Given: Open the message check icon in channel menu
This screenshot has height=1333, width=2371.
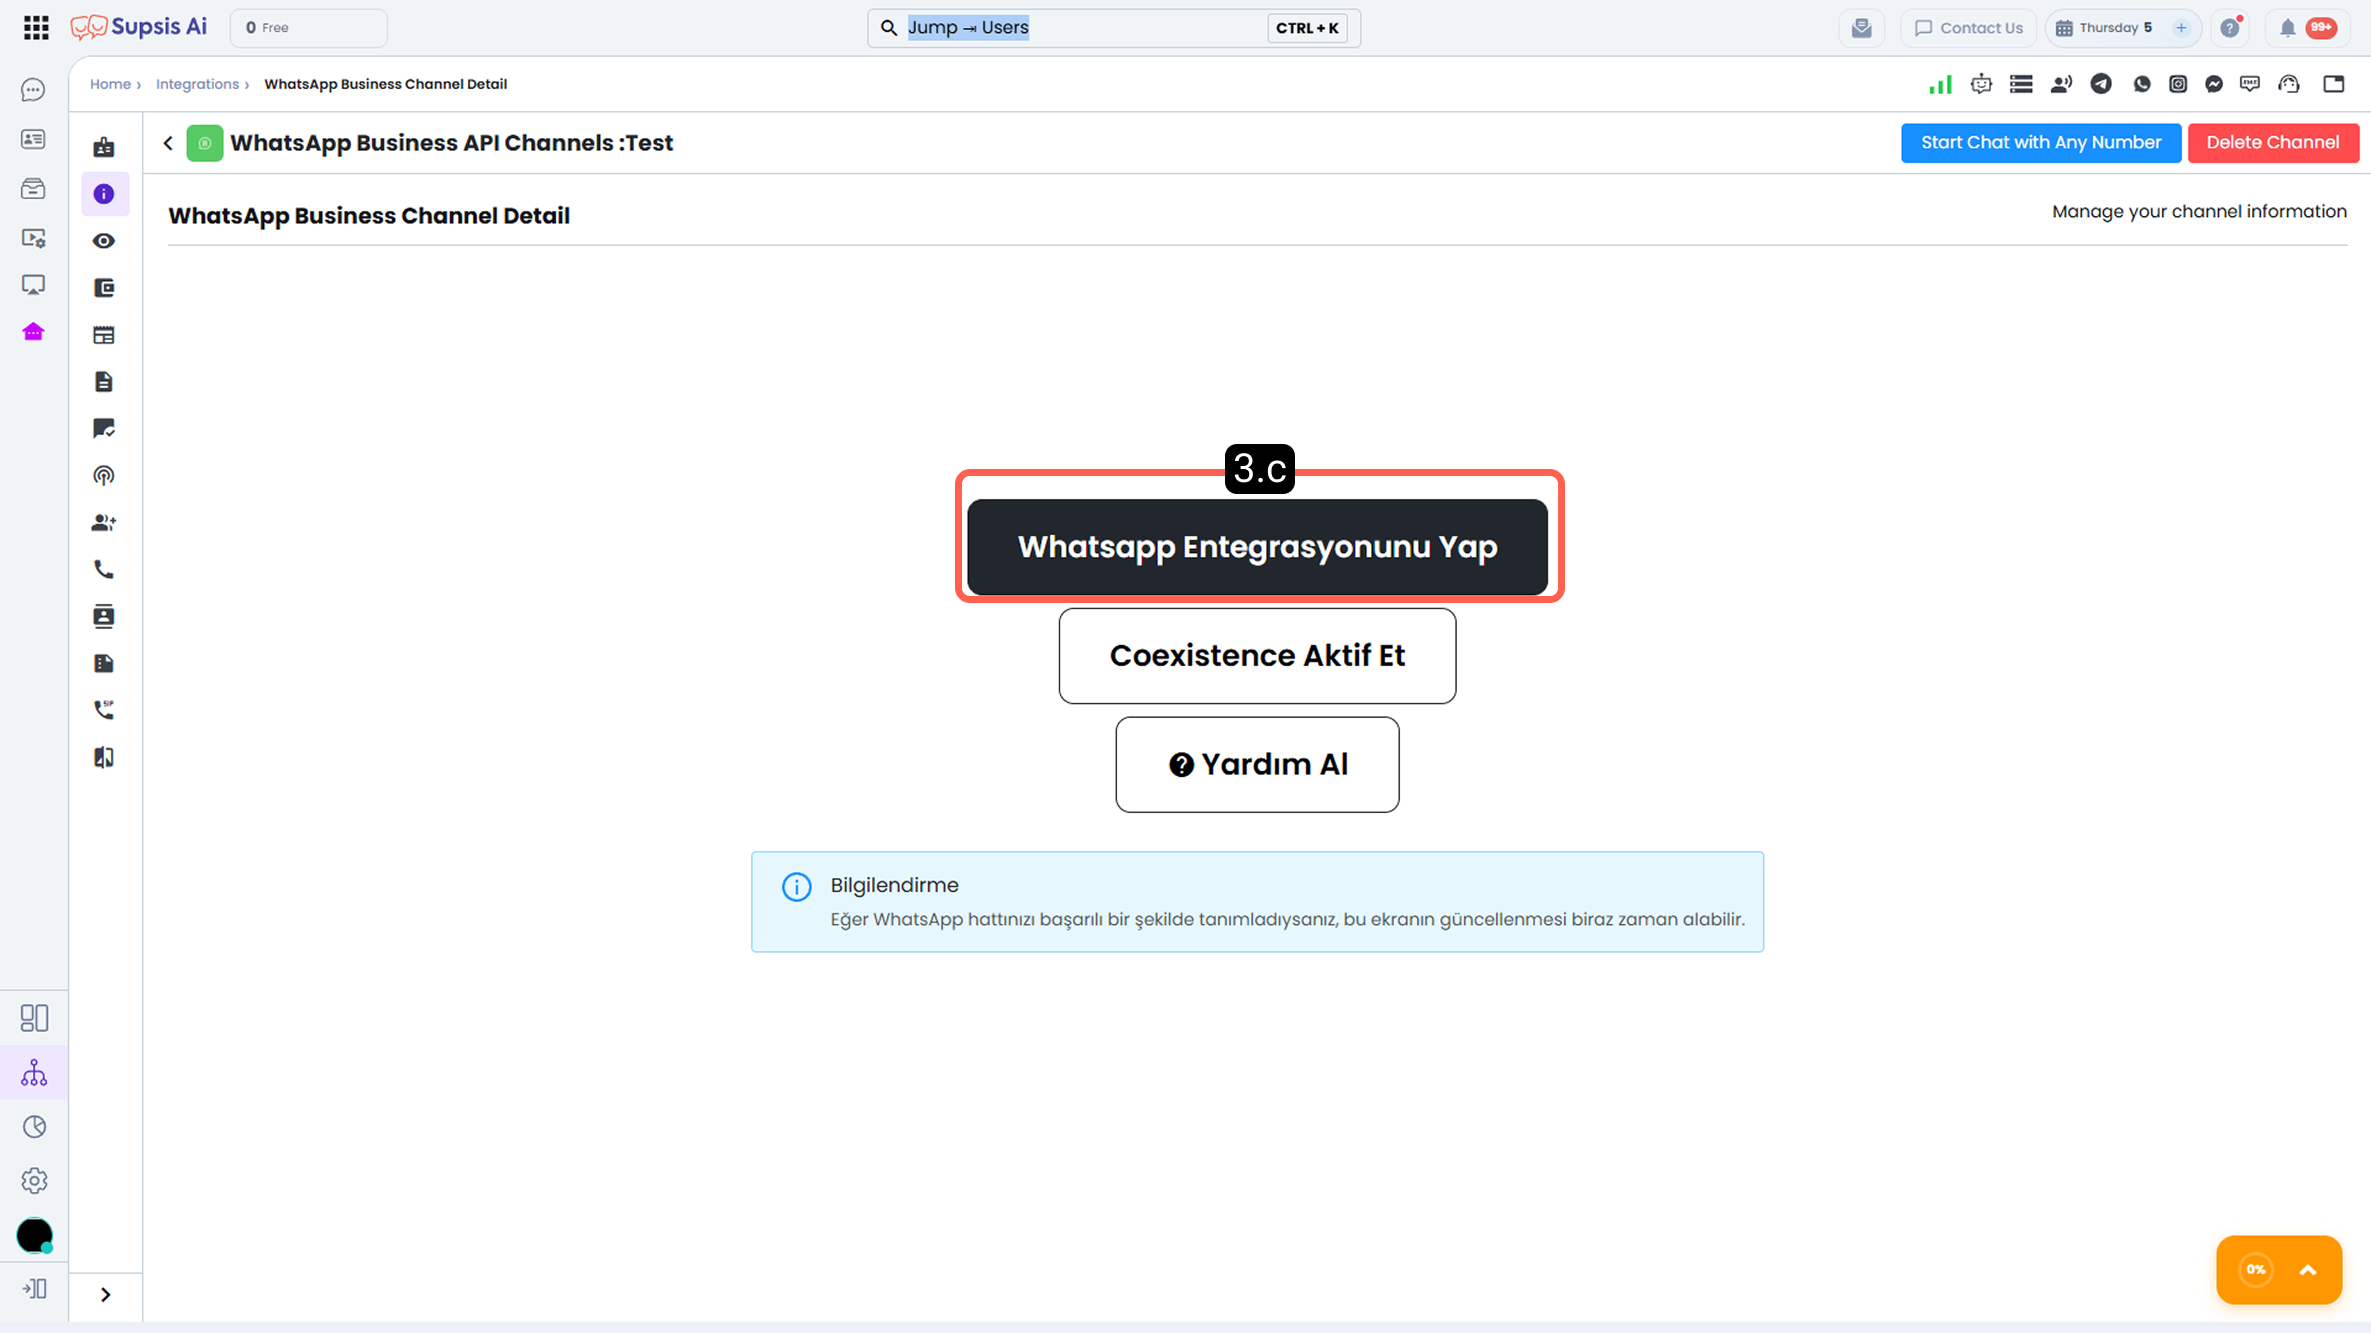Looking at the screenshot, I should tap(104, 429).
